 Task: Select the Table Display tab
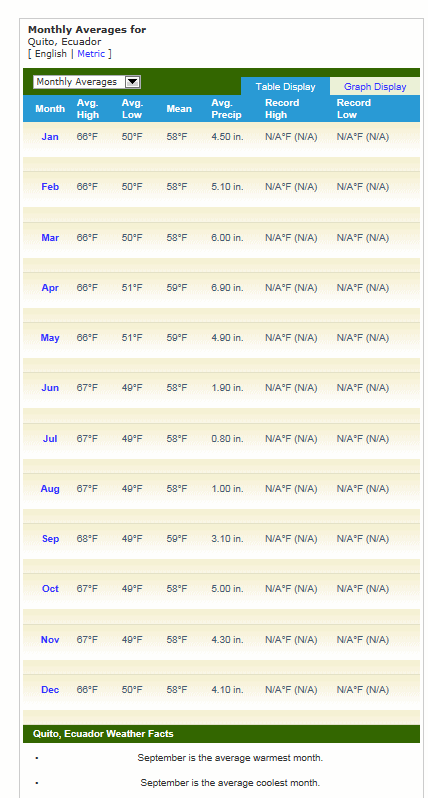pyautogui.click(x=286, y=87)
